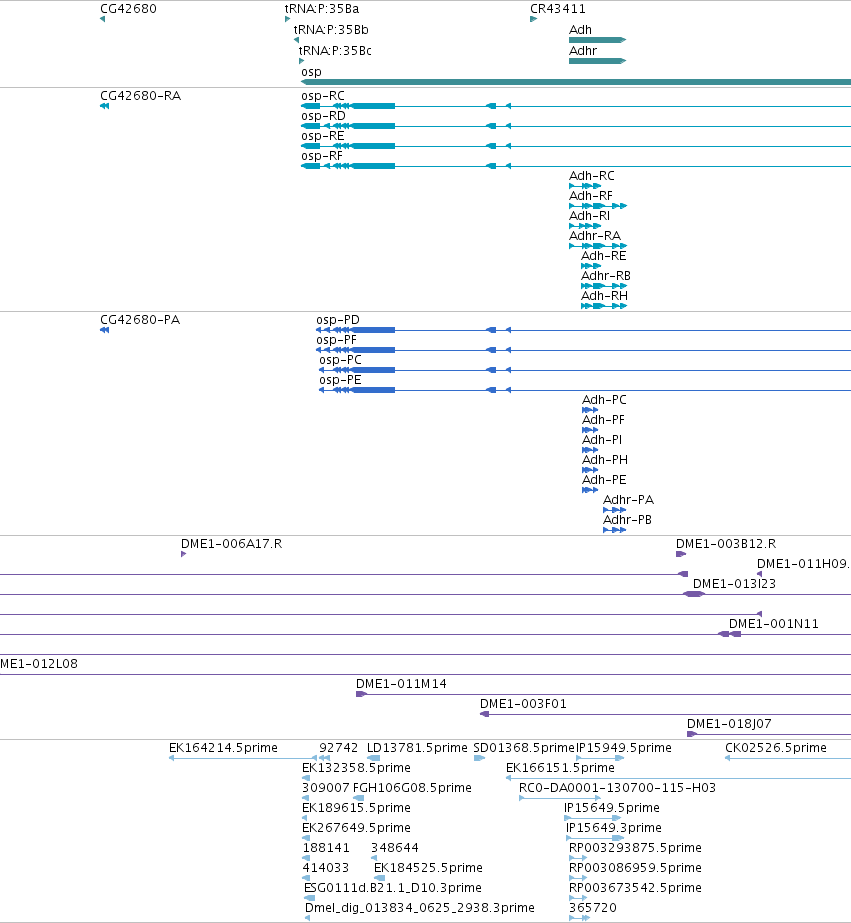Select the IP15649.5prime EST label
The image size is (851, 923).
point(612,808)
